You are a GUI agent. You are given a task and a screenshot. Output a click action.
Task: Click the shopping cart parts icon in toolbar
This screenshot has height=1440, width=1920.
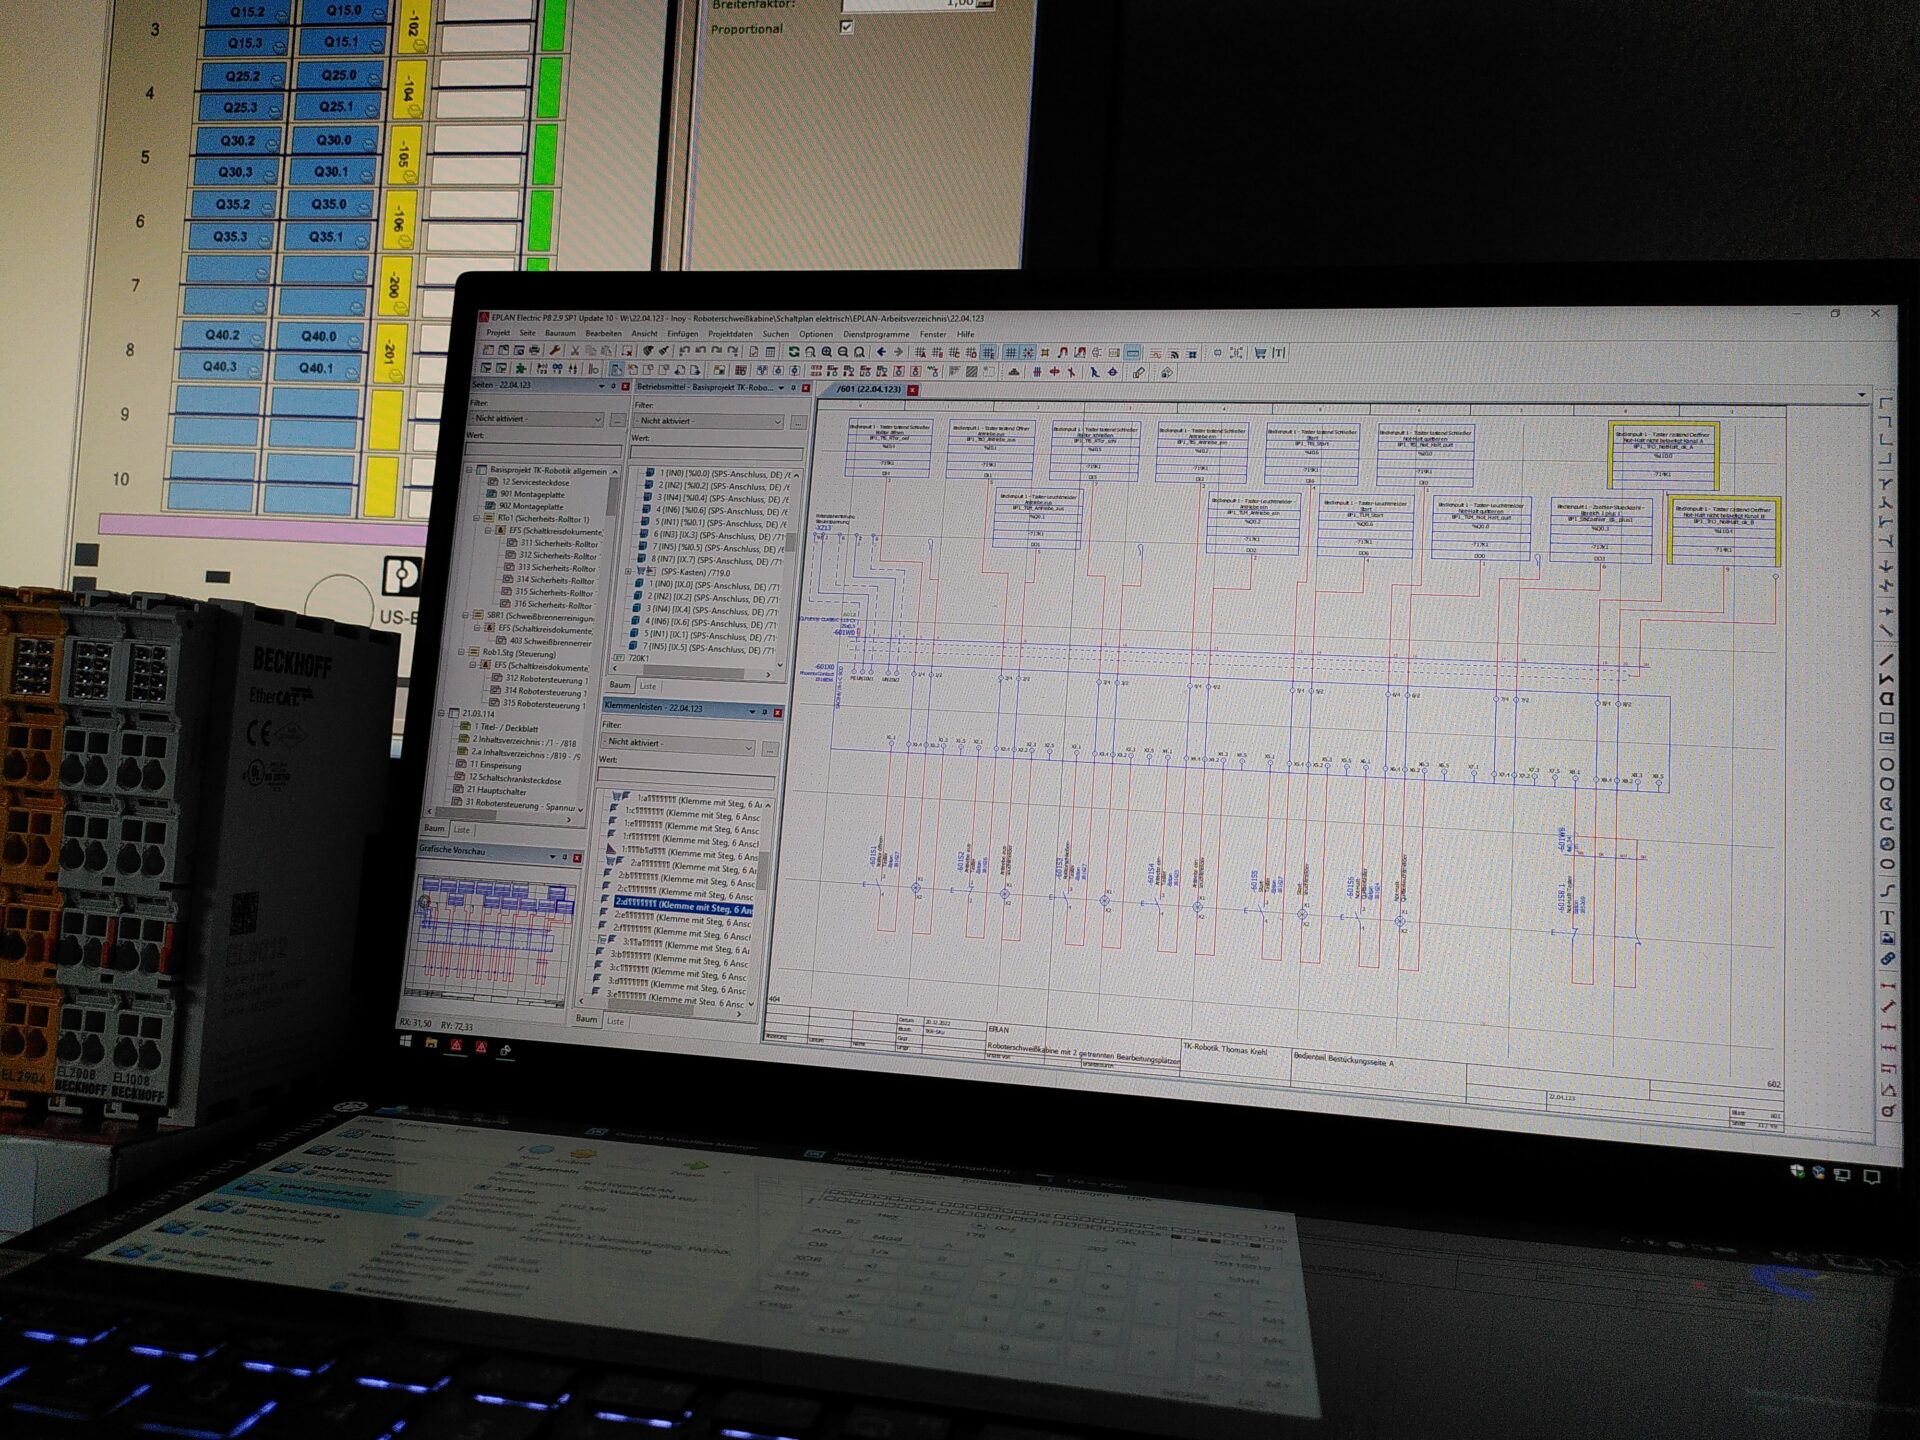[1260, 353]
